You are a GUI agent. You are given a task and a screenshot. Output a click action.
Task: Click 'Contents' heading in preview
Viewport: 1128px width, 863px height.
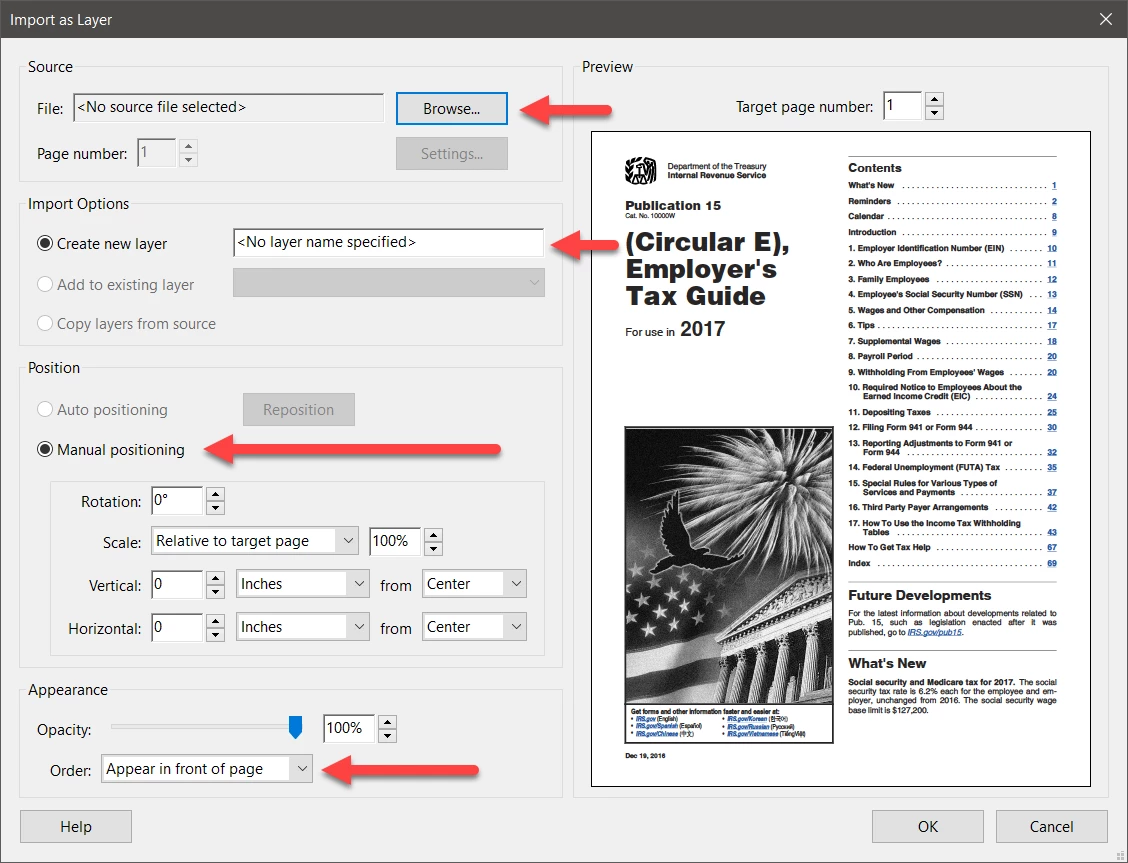[x=875, y=168]
